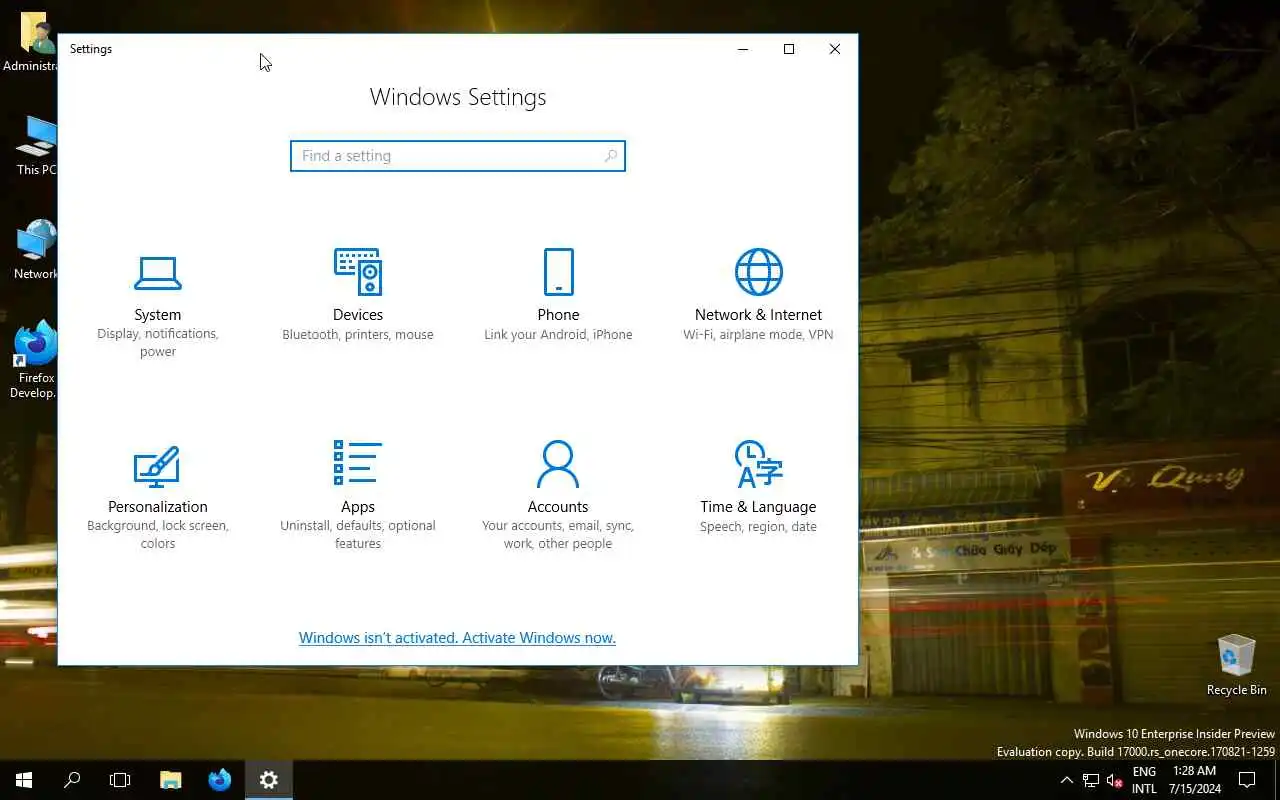Image resolution: width=1280 pixels, height=800 pixels.
Task: Select the Firefox Developer desktop shortcut
Action: 36,360
